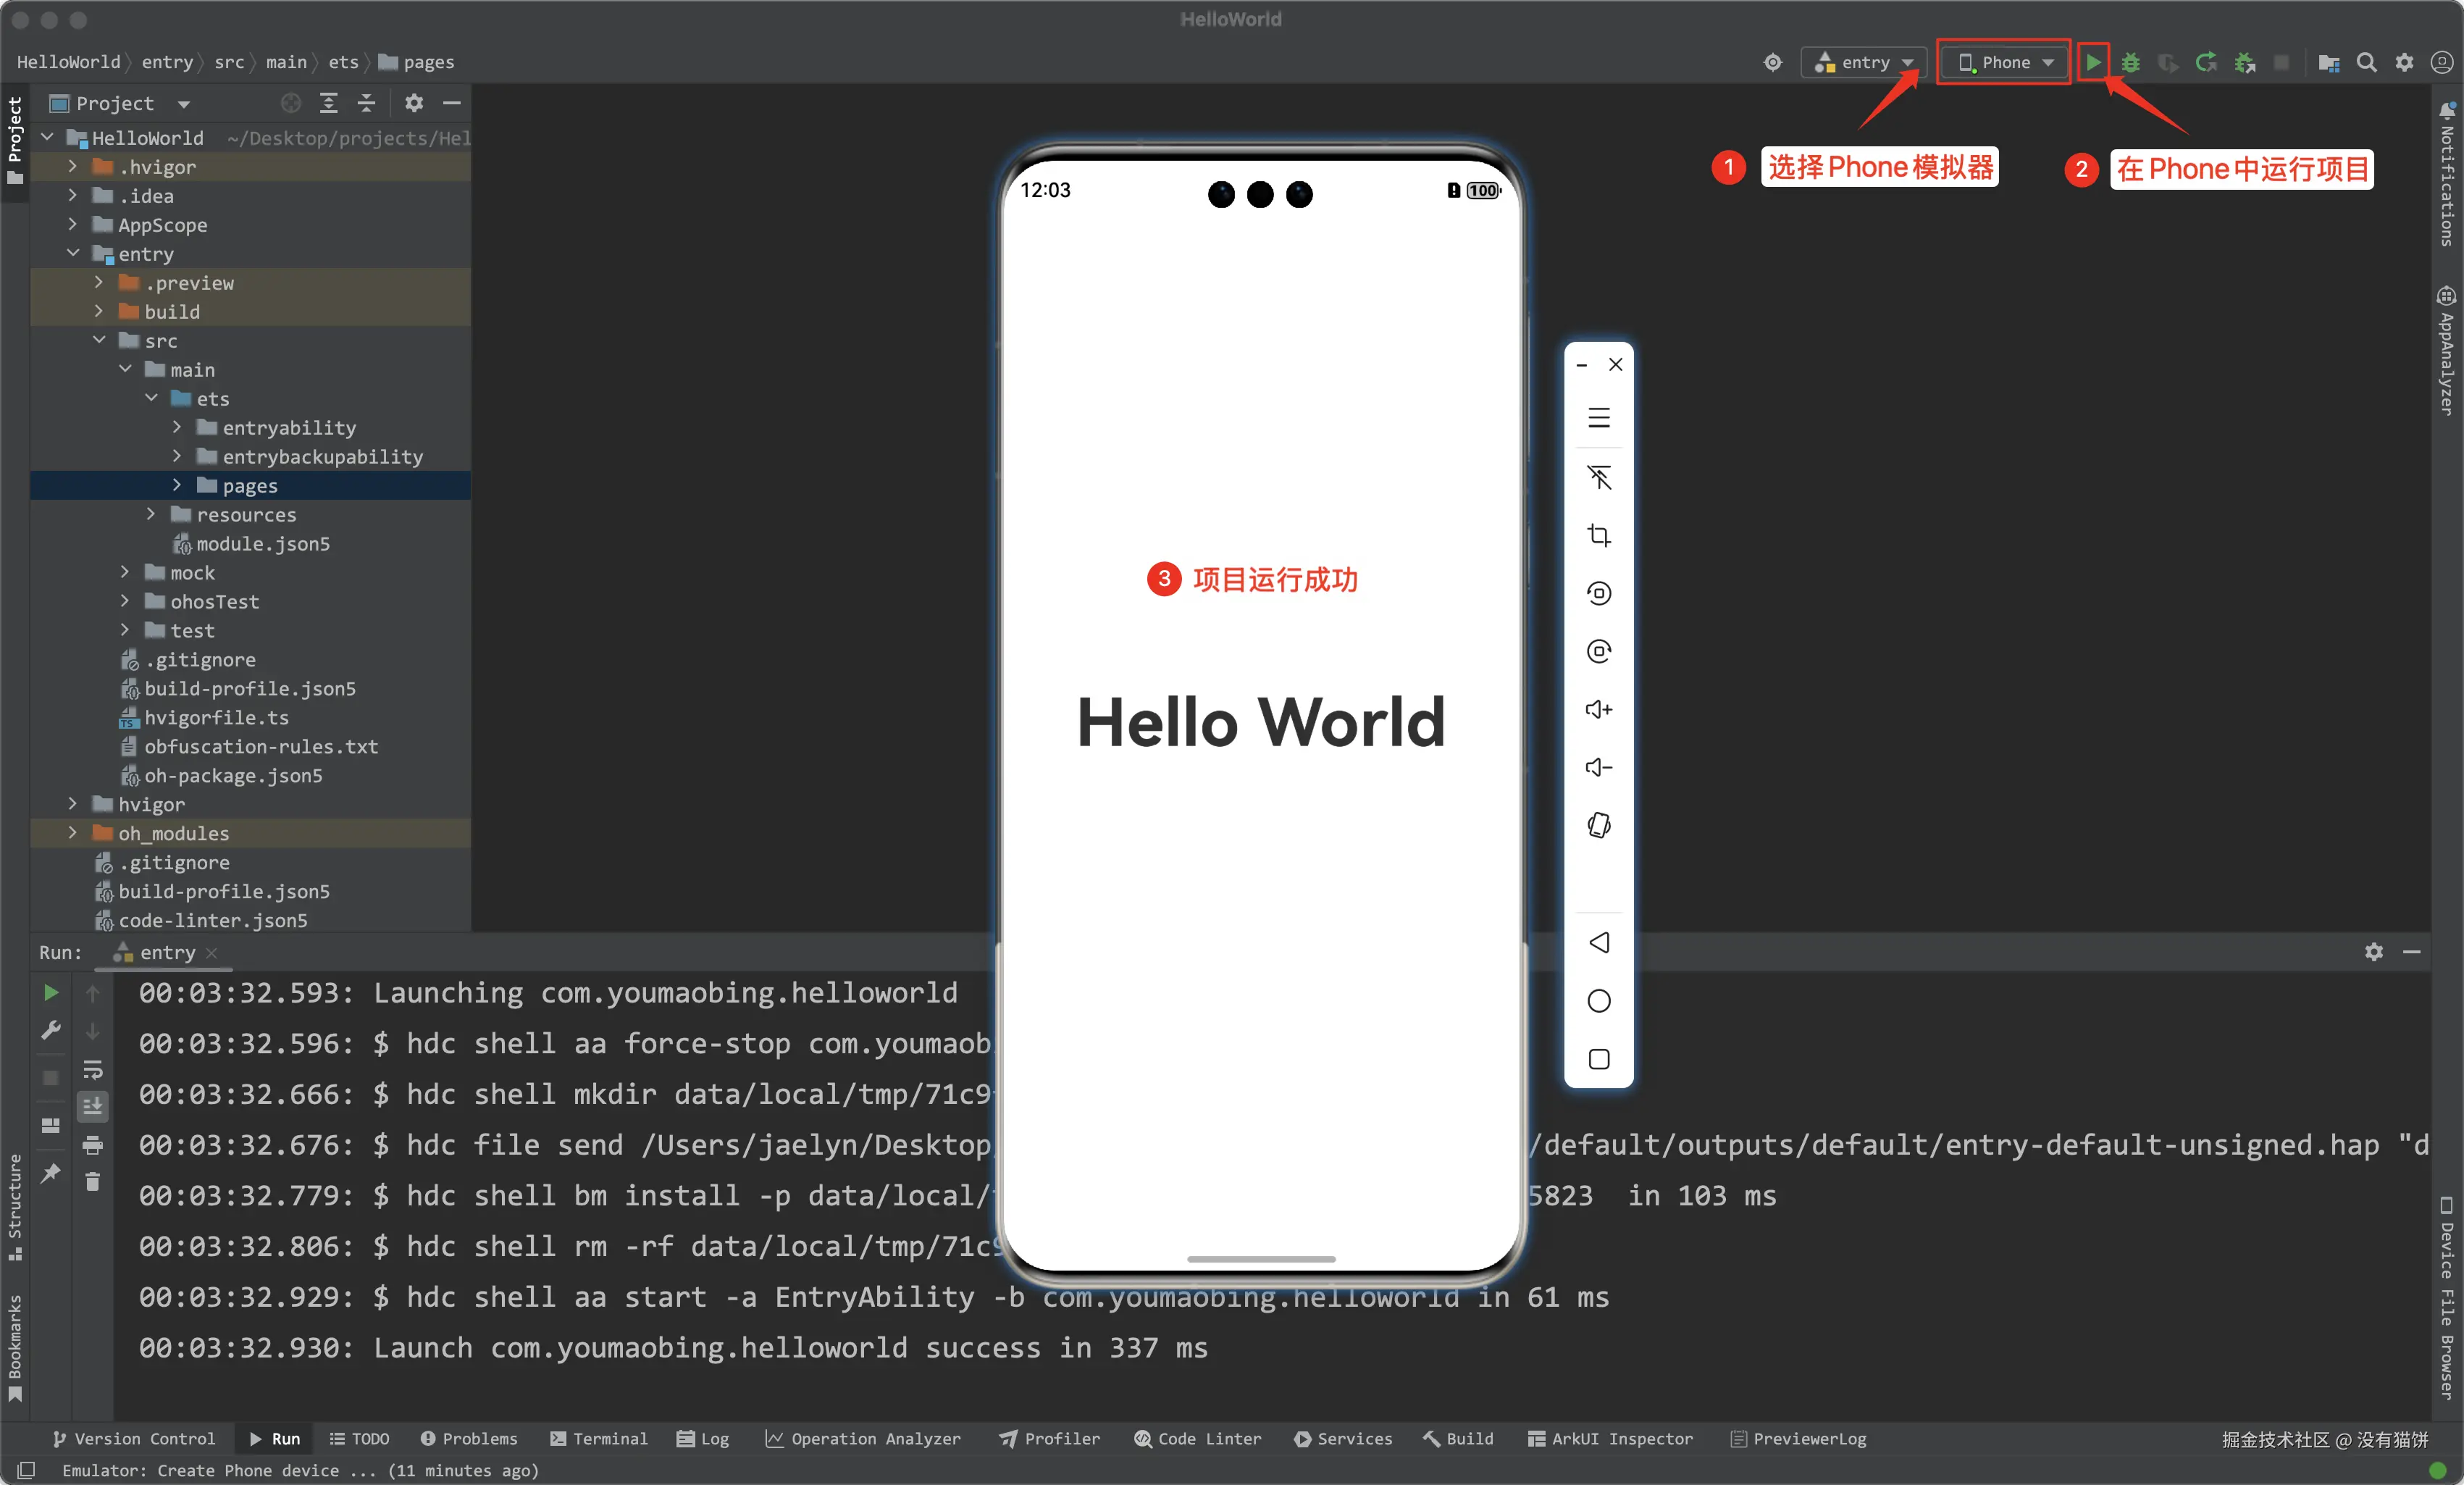Click the emulator screenshot crop icon
Viewport: 2464px width, 1485px height.
(1598, 535)
